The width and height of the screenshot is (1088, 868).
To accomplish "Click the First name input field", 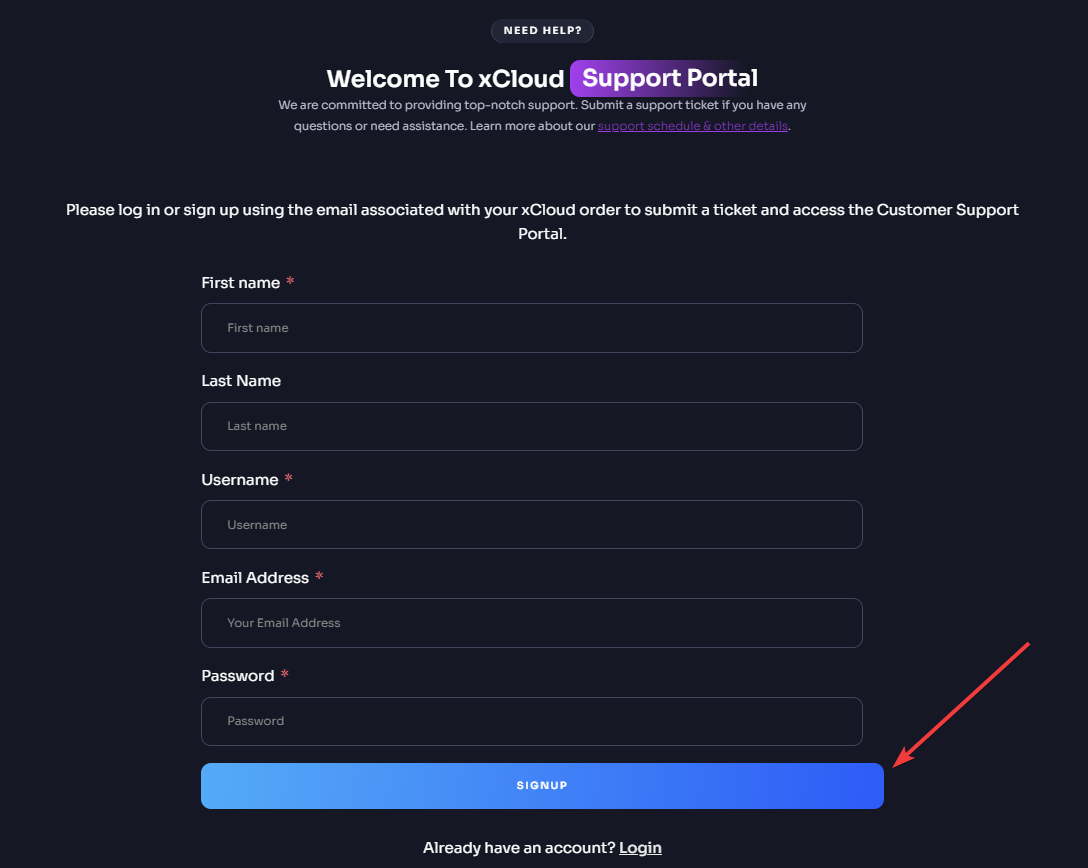I will tap(531, 327).
